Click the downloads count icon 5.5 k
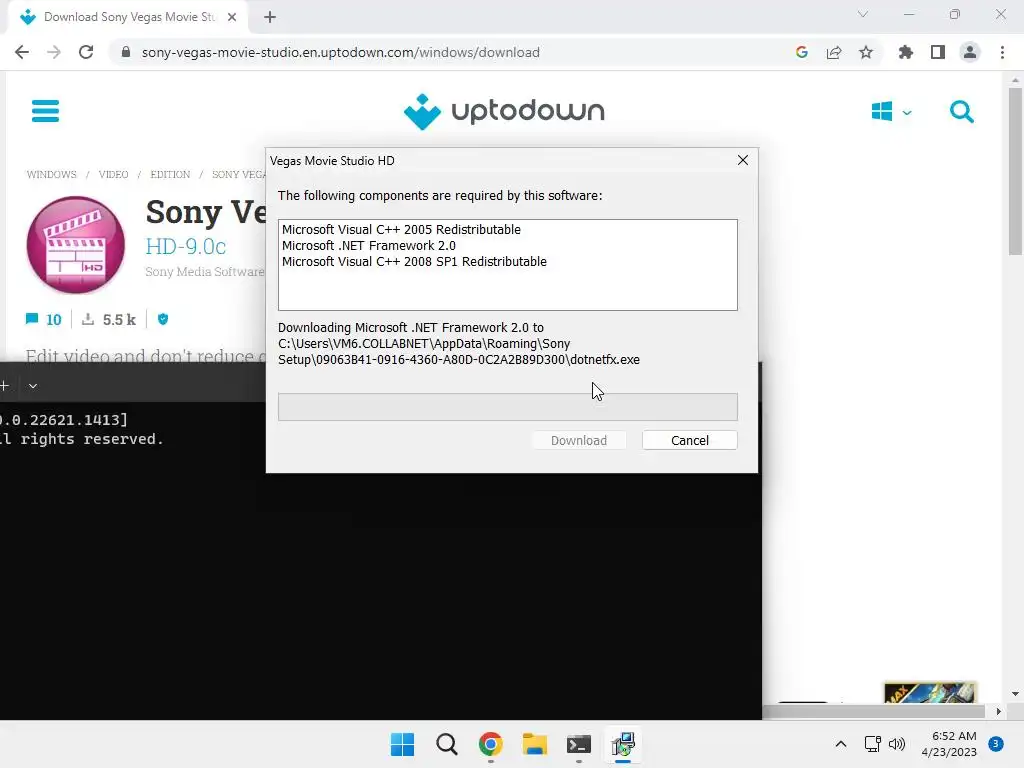1024x768 pixels. (x=108, y=319)
